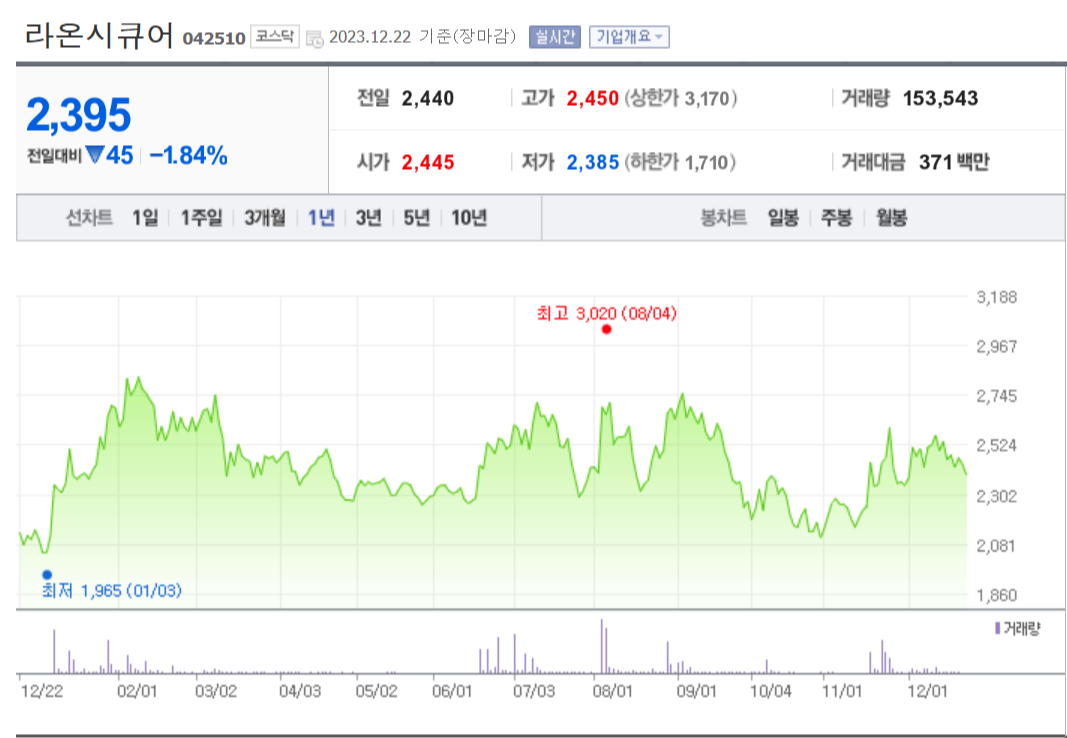Click the 05/02 date axis label
The width and height of the screenshot is (1067, 738).
[376, 692]
